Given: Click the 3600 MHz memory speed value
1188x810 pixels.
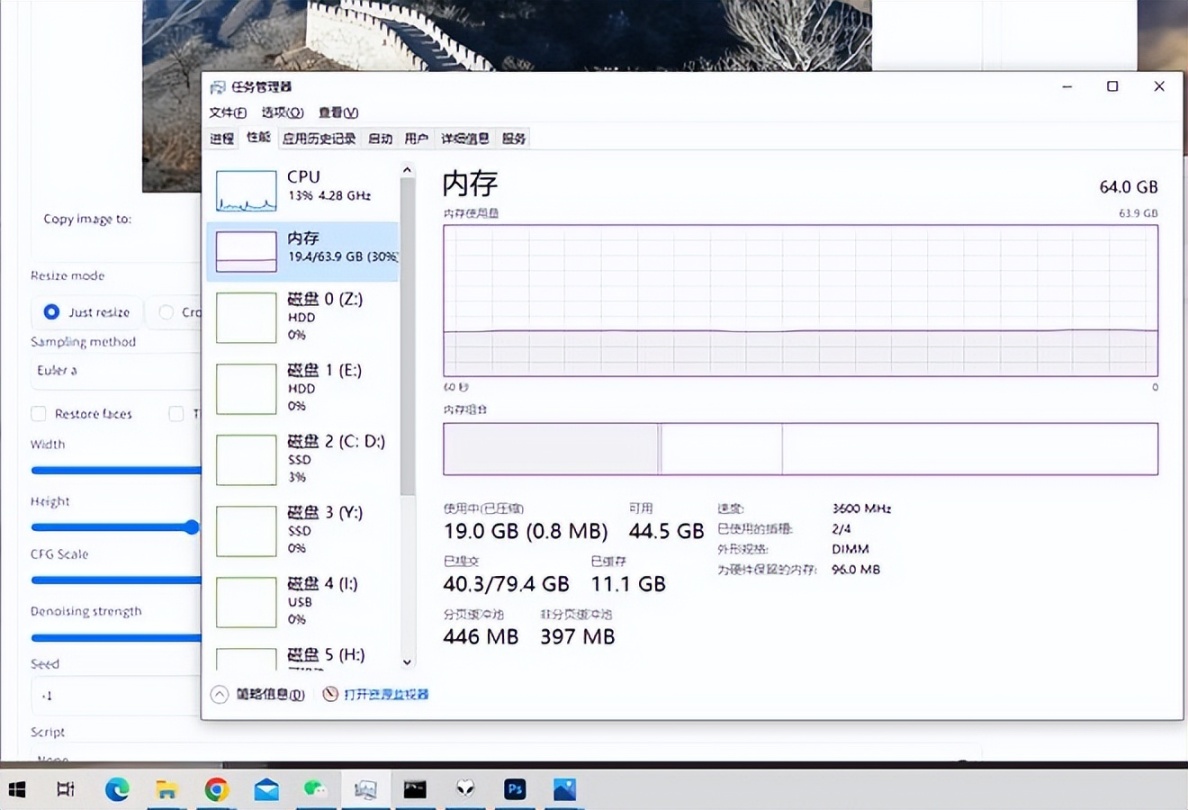Looking at the screenshot, I should [x=861, y=508].
